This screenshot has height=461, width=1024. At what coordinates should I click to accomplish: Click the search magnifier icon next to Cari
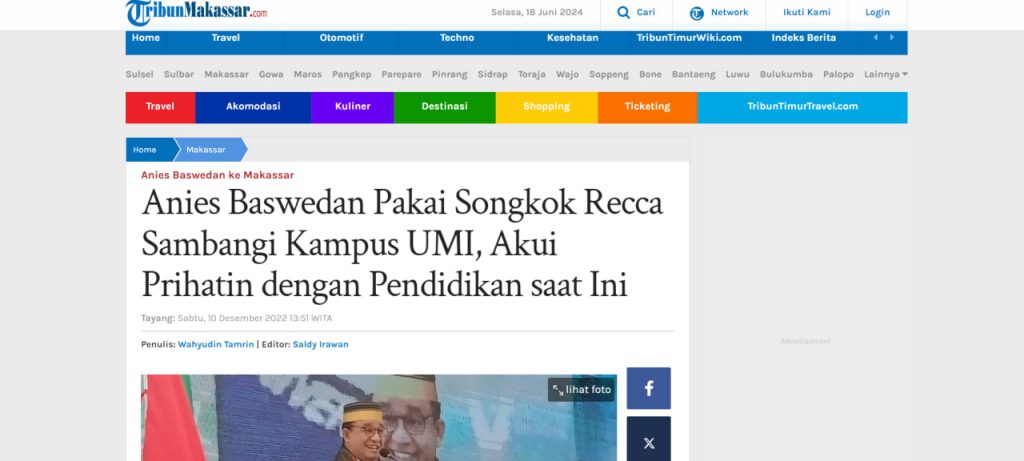click(x=623, y=12)
